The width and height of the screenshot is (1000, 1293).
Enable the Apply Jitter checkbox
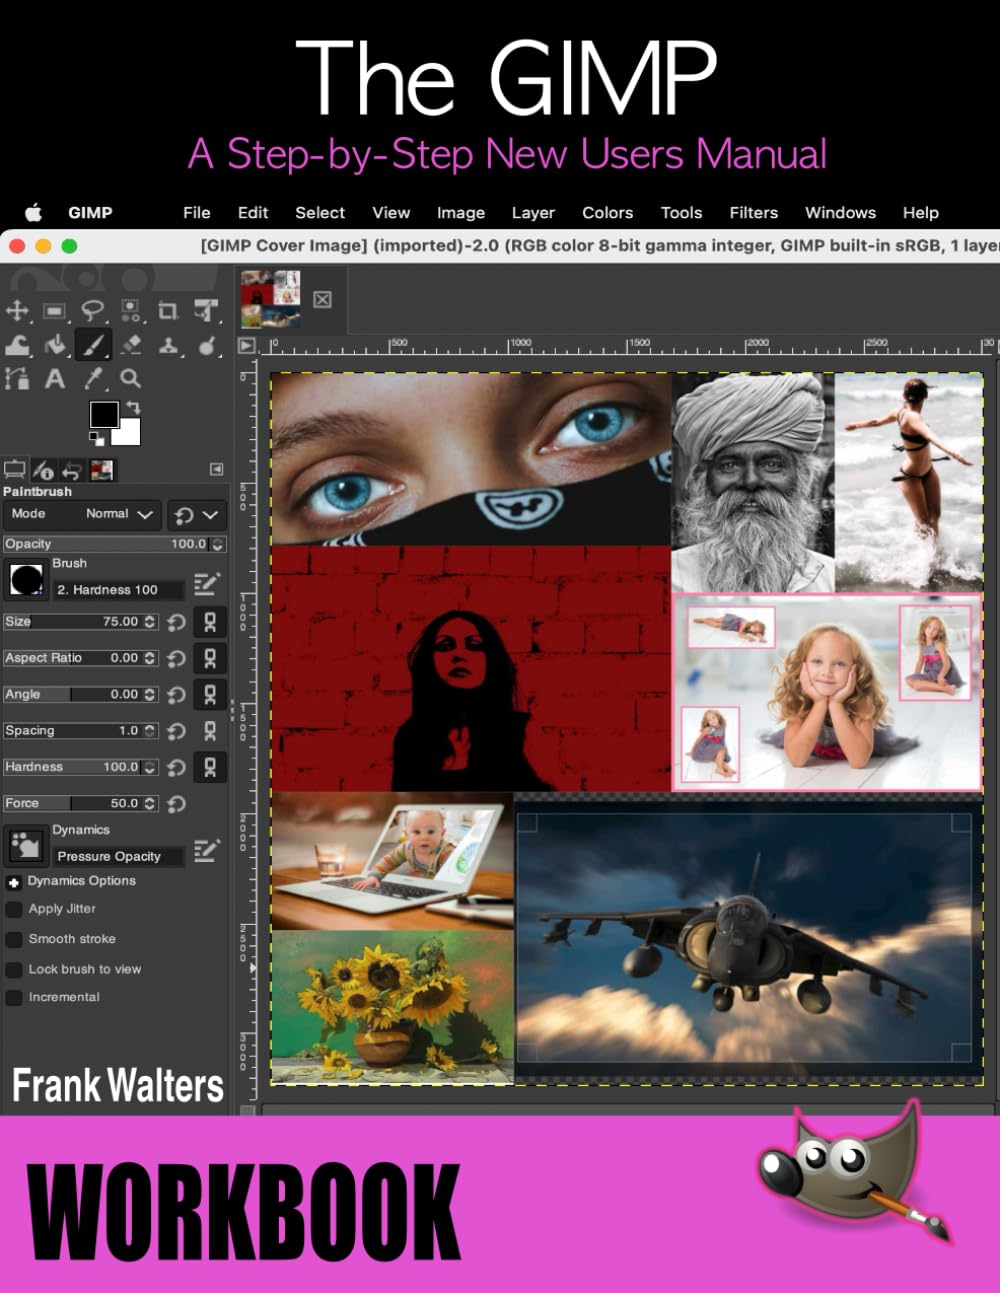(x=13, y=909)
